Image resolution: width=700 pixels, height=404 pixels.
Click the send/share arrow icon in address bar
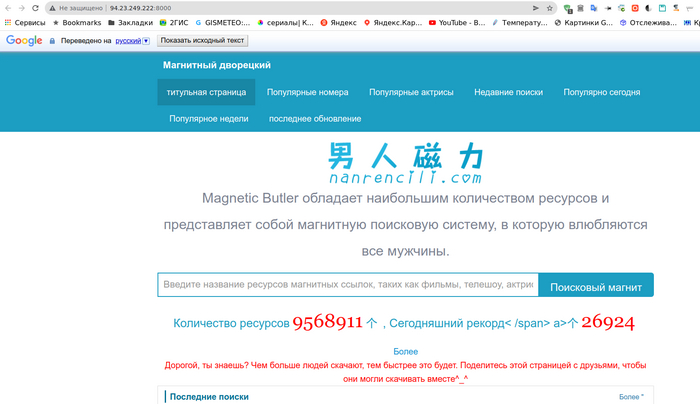click(536, 8)
